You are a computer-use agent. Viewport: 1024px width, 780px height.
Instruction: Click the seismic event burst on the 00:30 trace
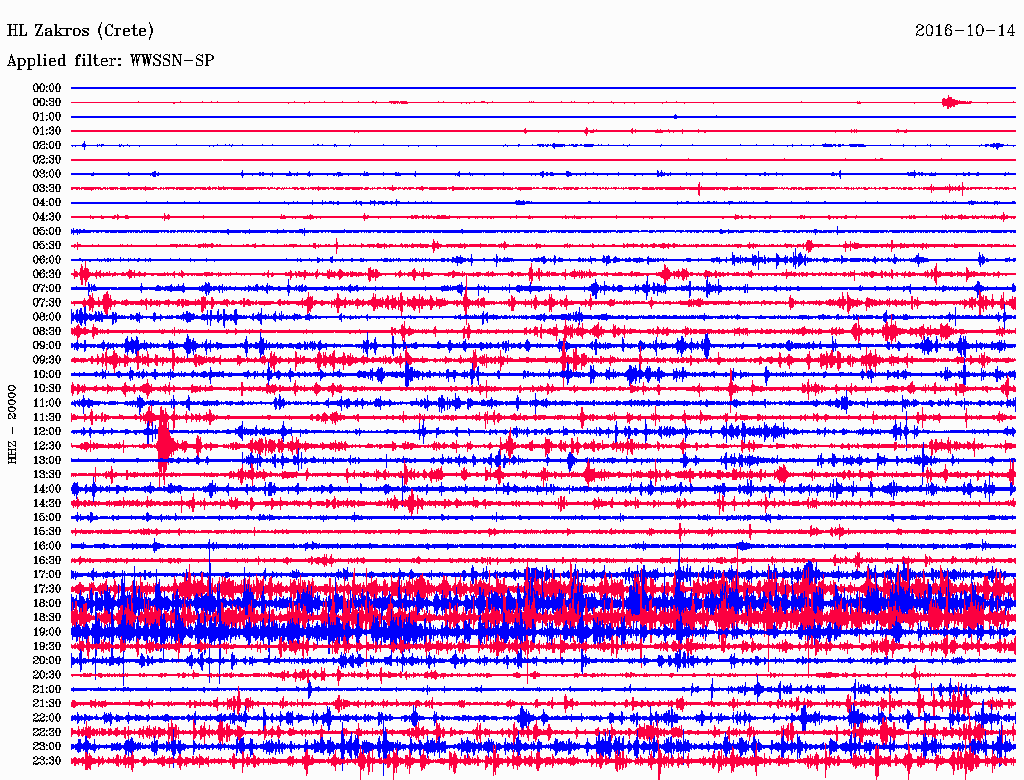955,102
